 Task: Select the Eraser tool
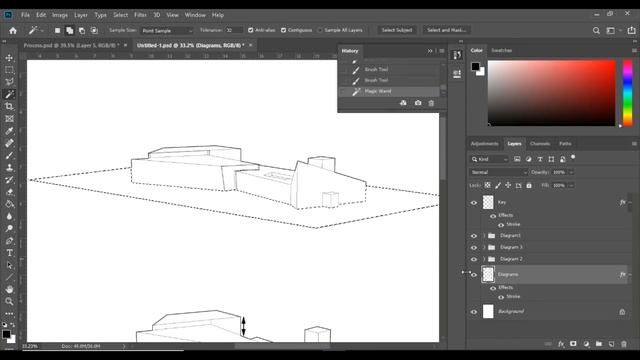click(9, 192)
